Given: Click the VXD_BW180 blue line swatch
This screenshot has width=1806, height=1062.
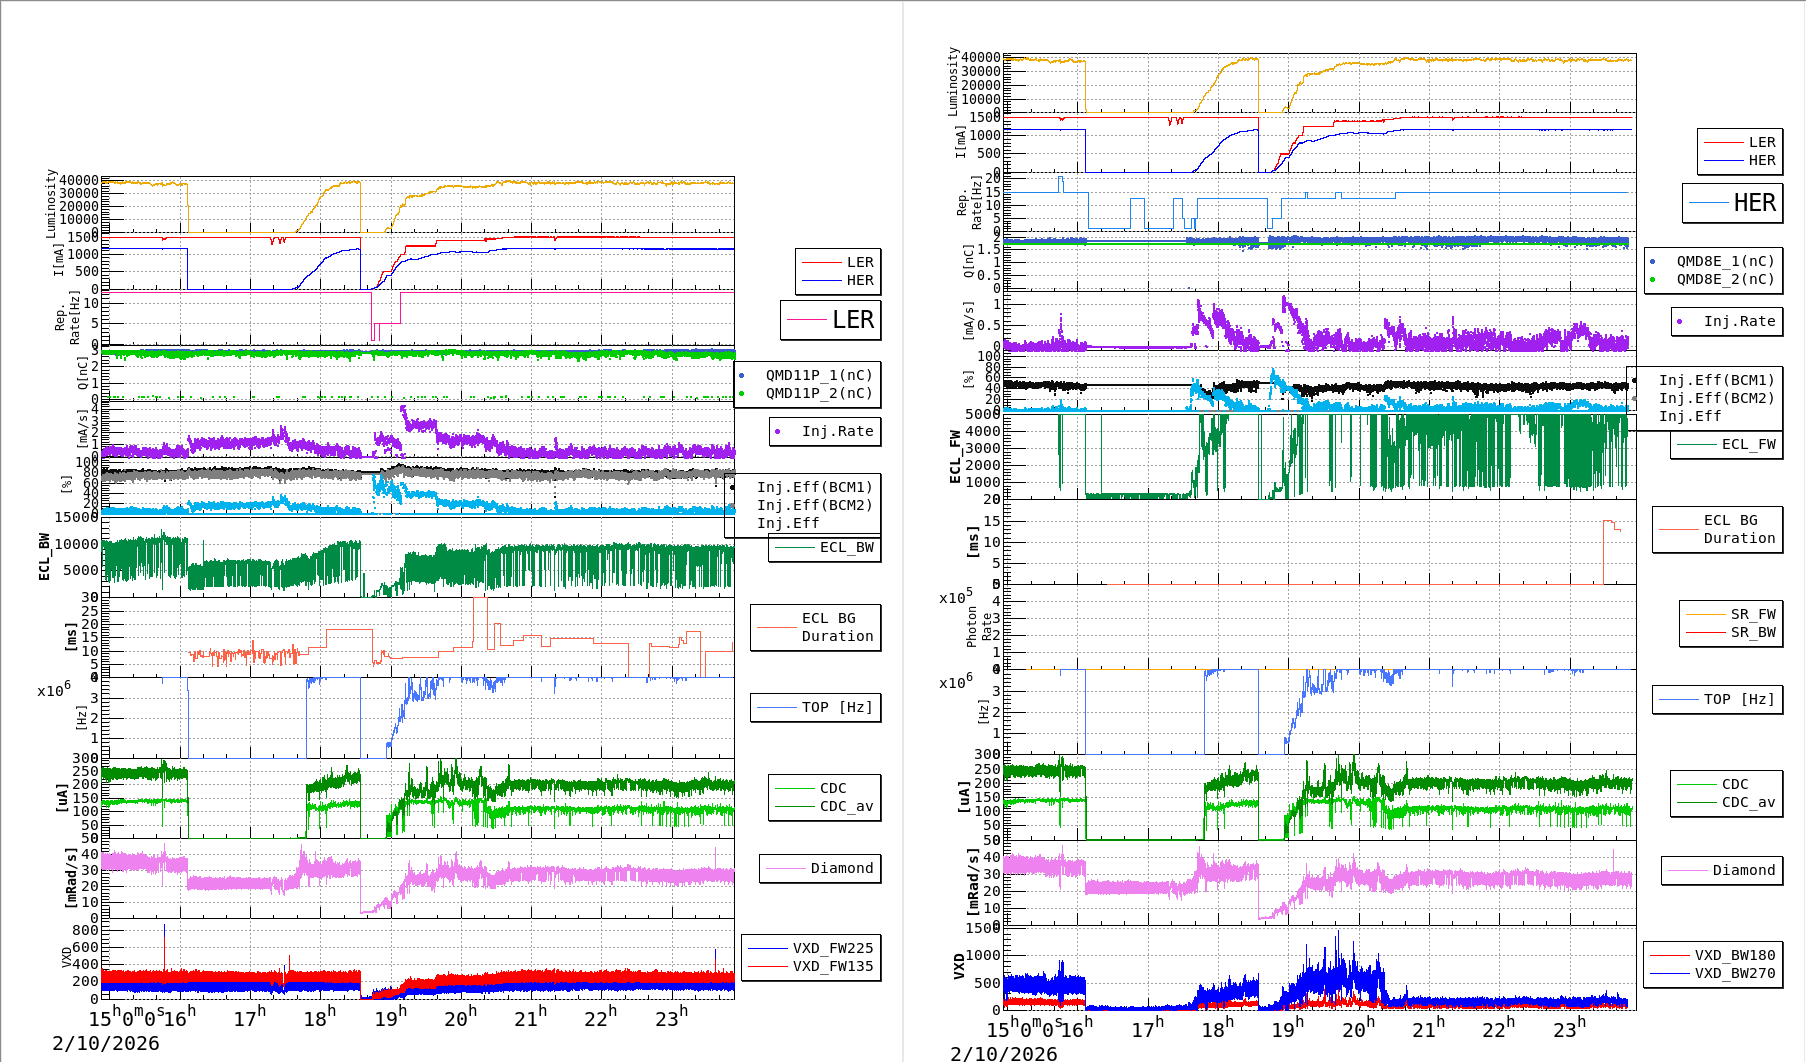Looking at the screenshot, I should coord(1668,955).
